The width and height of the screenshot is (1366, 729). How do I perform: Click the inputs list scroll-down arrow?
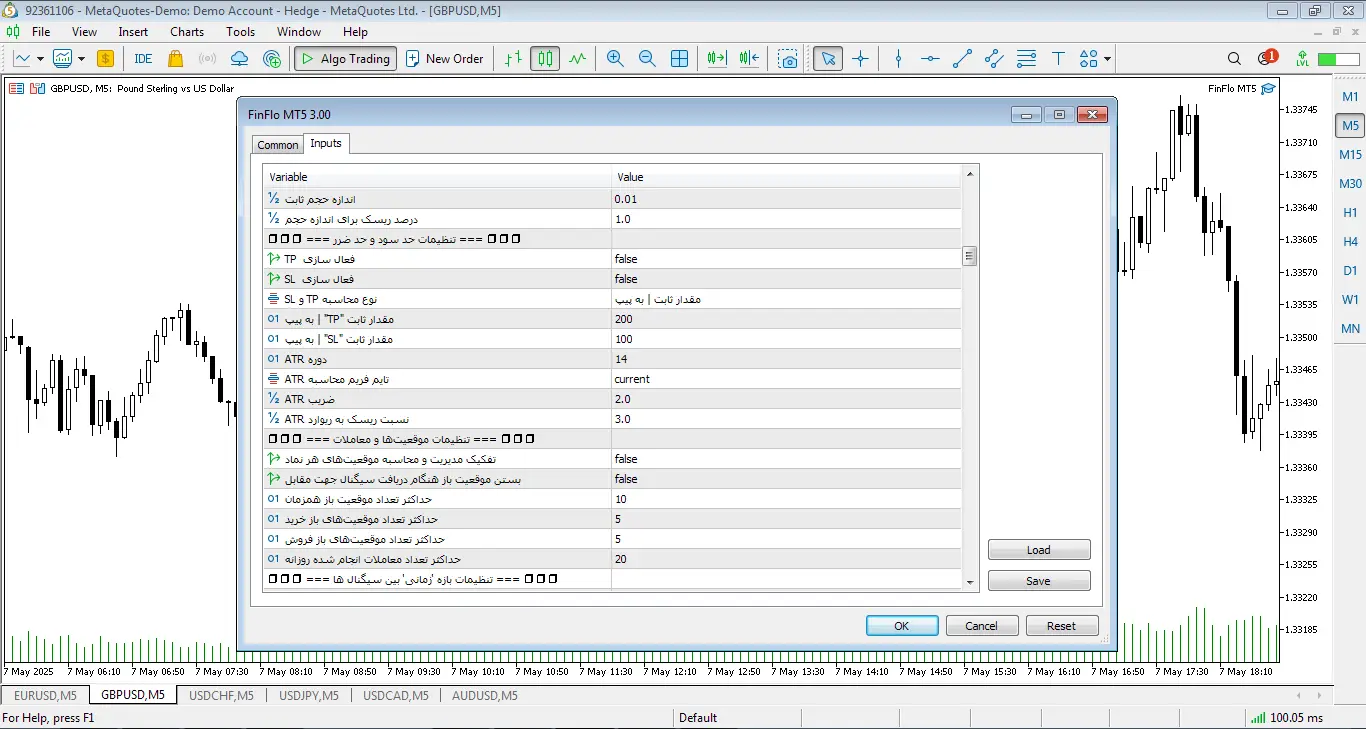pos(969,582)
